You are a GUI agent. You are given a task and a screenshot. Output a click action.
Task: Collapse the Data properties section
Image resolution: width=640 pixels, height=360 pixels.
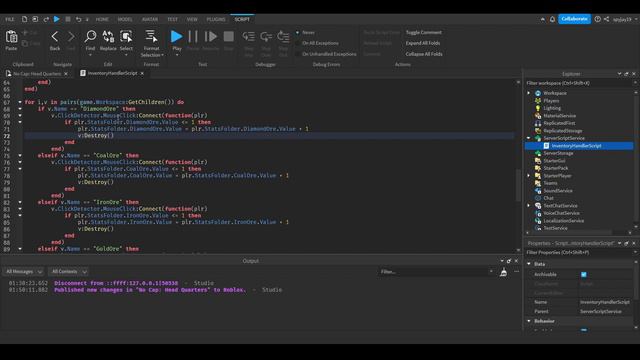pos(529,264)
